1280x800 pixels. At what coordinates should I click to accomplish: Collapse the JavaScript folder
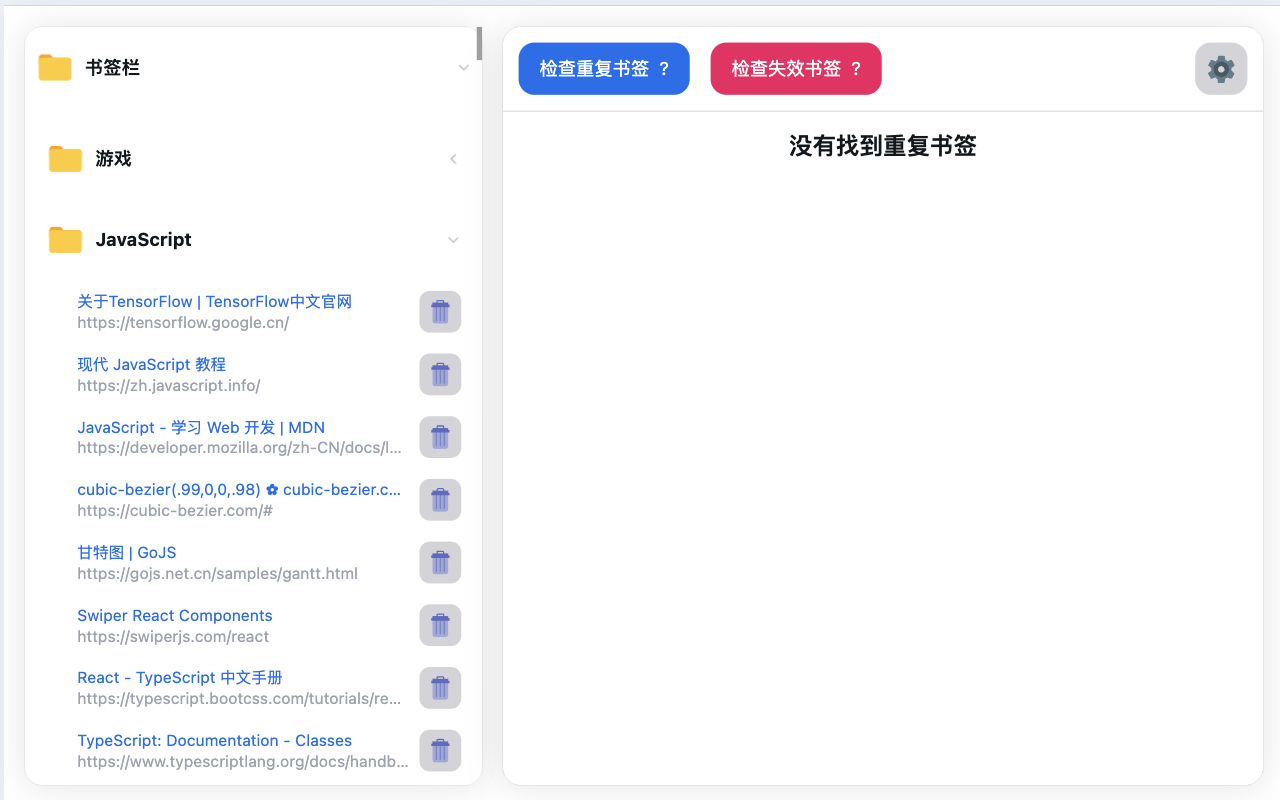point(453,240)
